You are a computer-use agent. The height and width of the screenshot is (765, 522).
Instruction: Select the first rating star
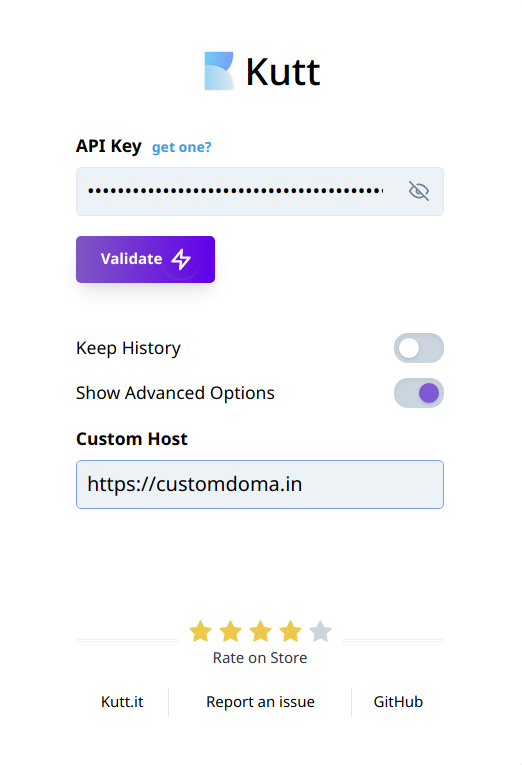[x=201, y=631]
